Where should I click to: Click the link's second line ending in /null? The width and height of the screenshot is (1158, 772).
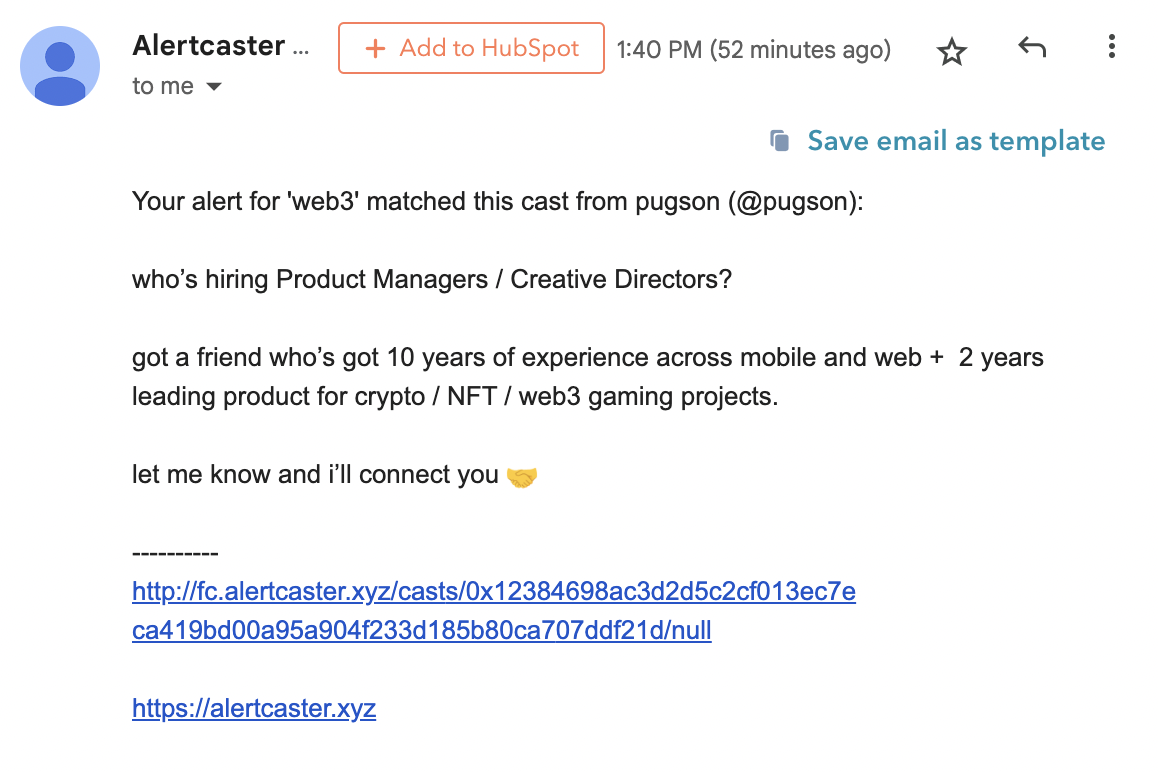click(x=421, y=631)
